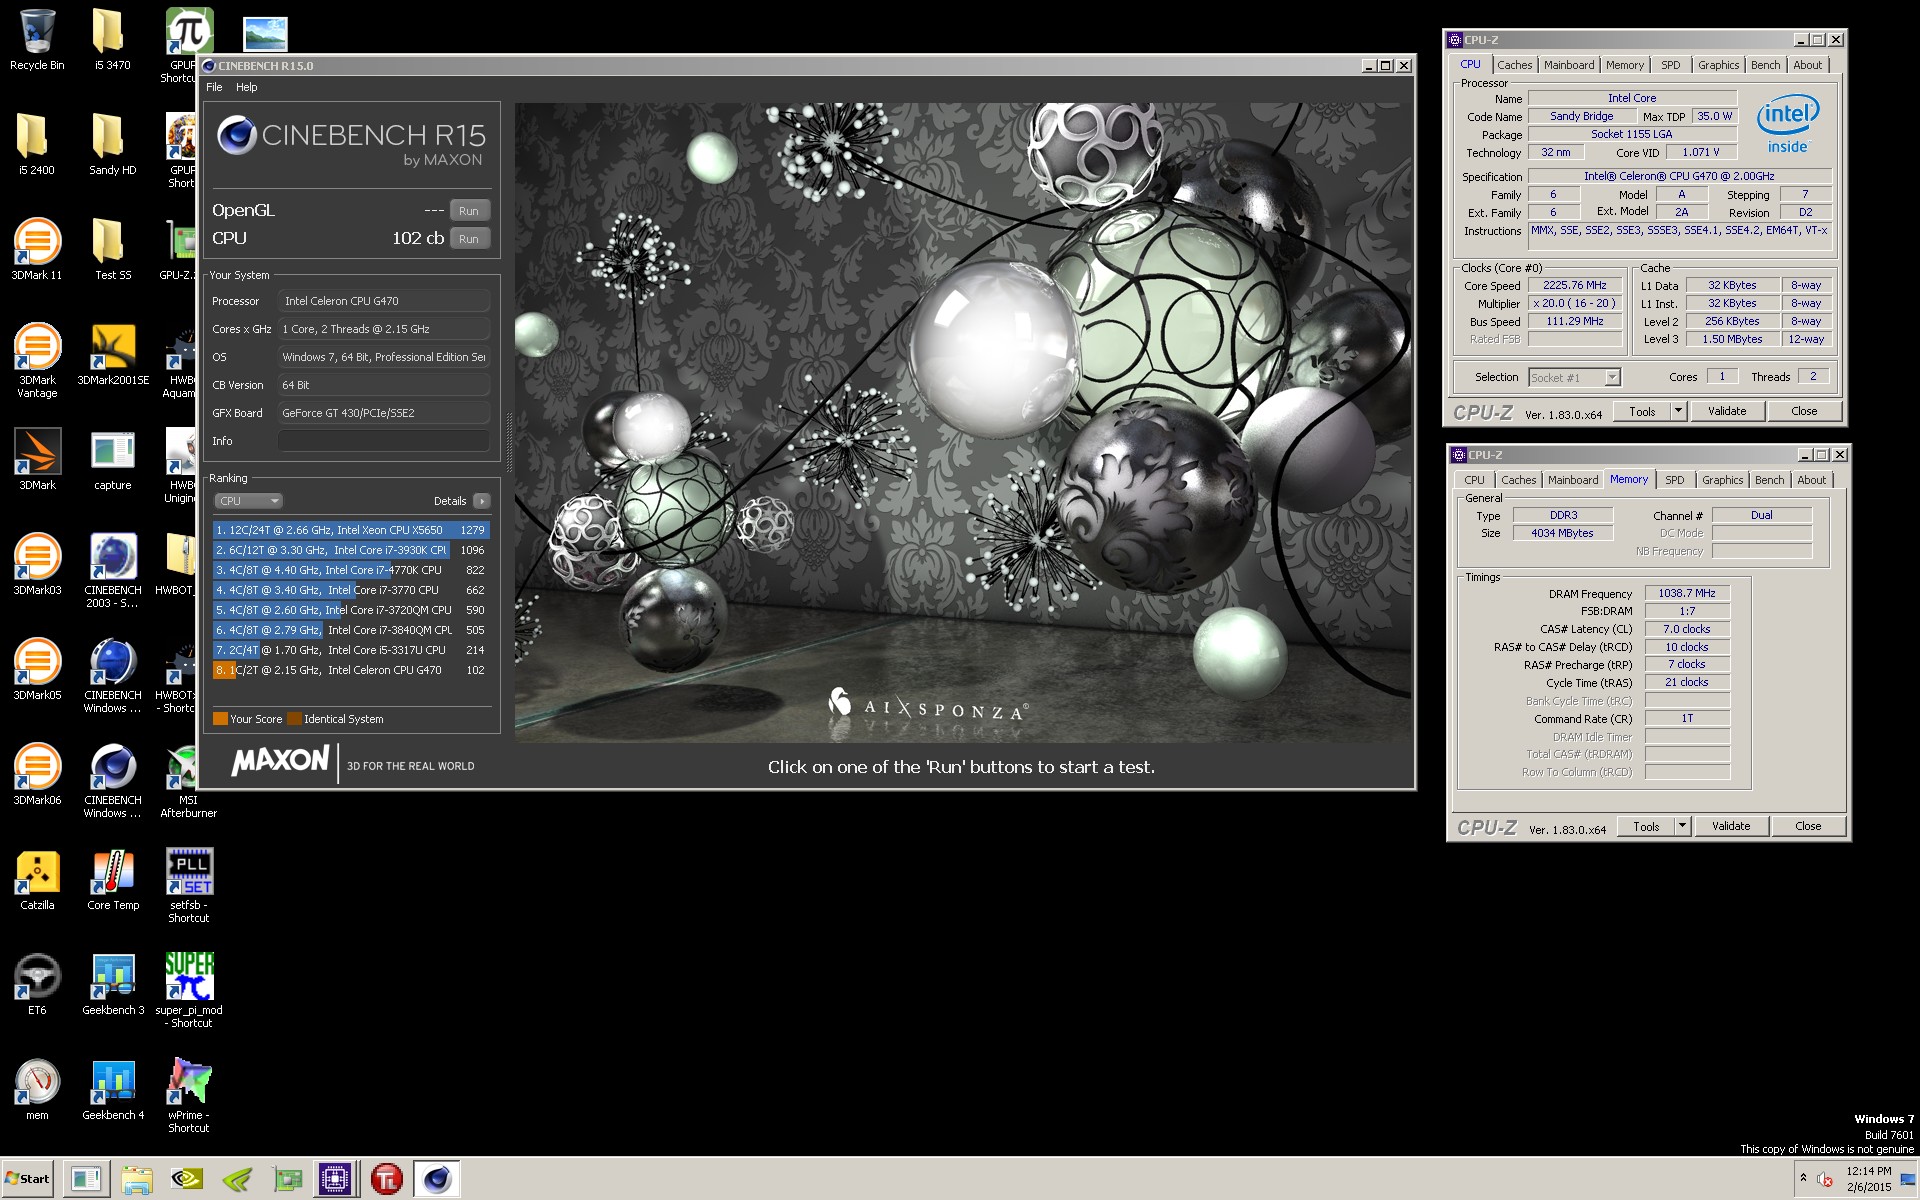Open Core Temp shortcut
Screen dimensions: 1920x1200
(x=112, y=880)
